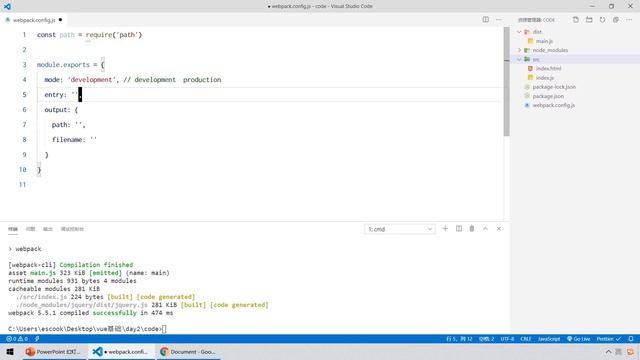Collapse the src folder

tap(519, 60)
